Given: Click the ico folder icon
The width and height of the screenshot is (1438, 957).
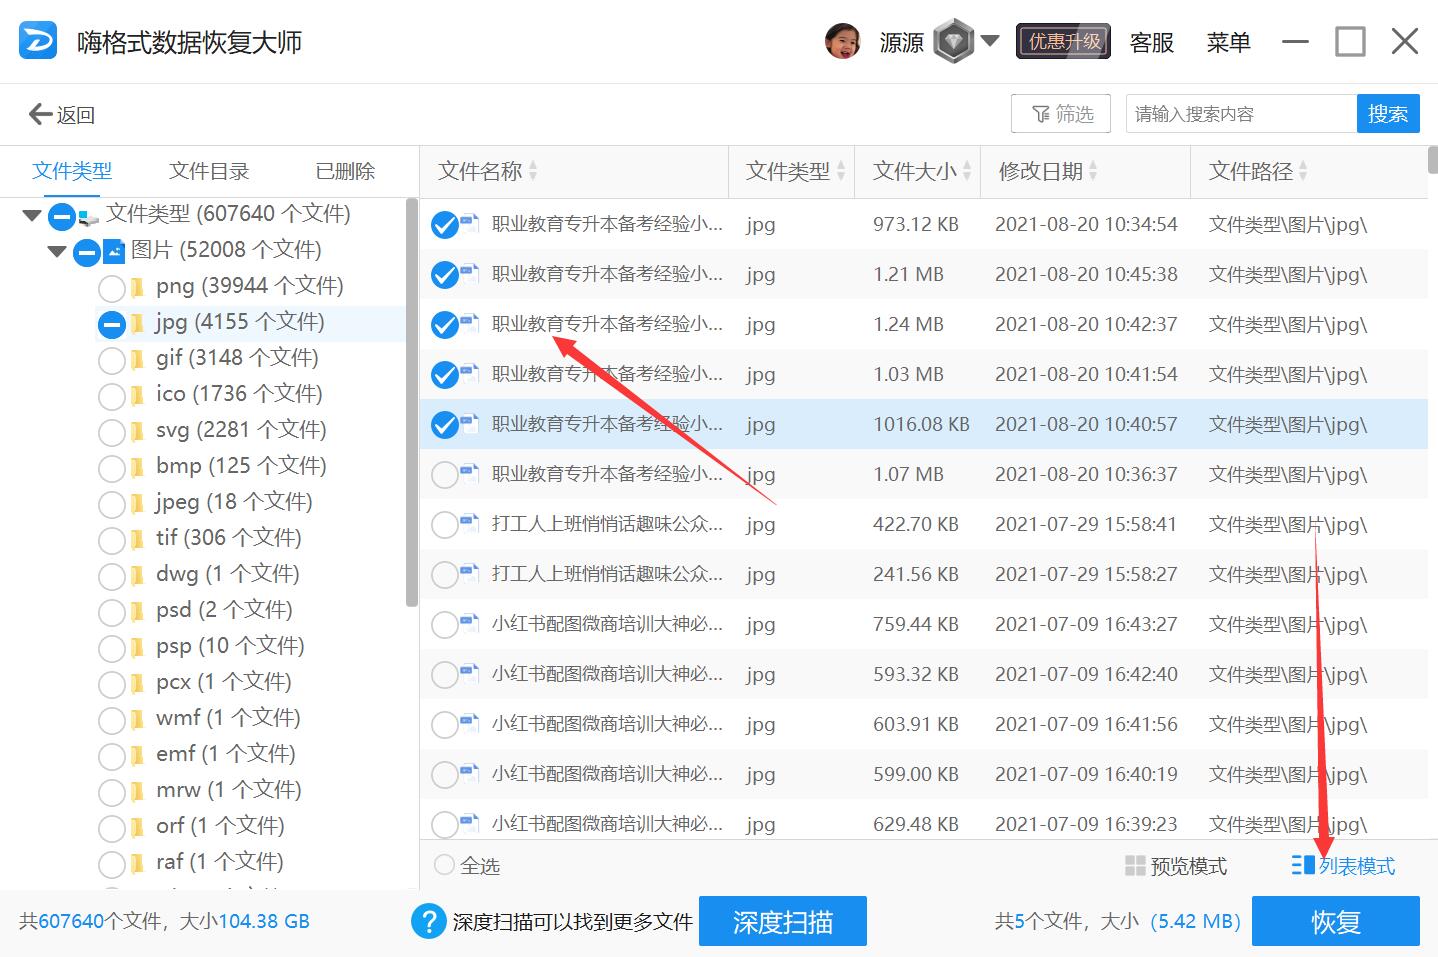Looking at the screenshot, I should click(x=138, y=395).
